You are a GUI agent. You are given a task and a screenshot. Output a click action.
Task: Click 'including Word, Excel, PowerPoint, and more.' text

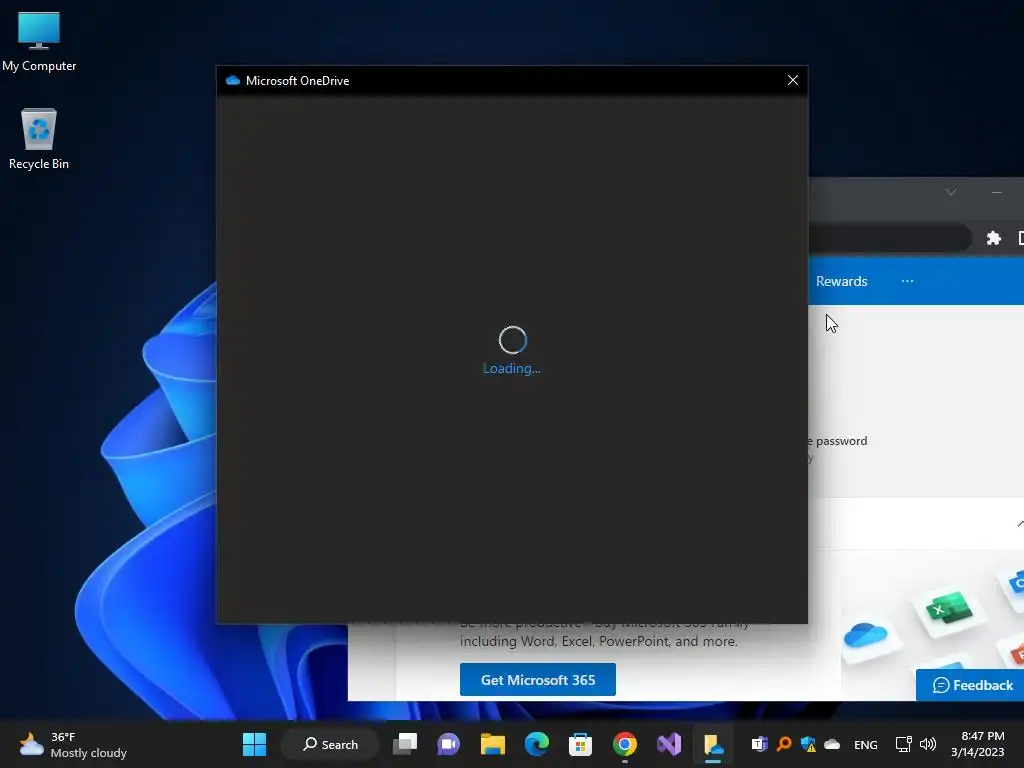(x=599, y=641)
